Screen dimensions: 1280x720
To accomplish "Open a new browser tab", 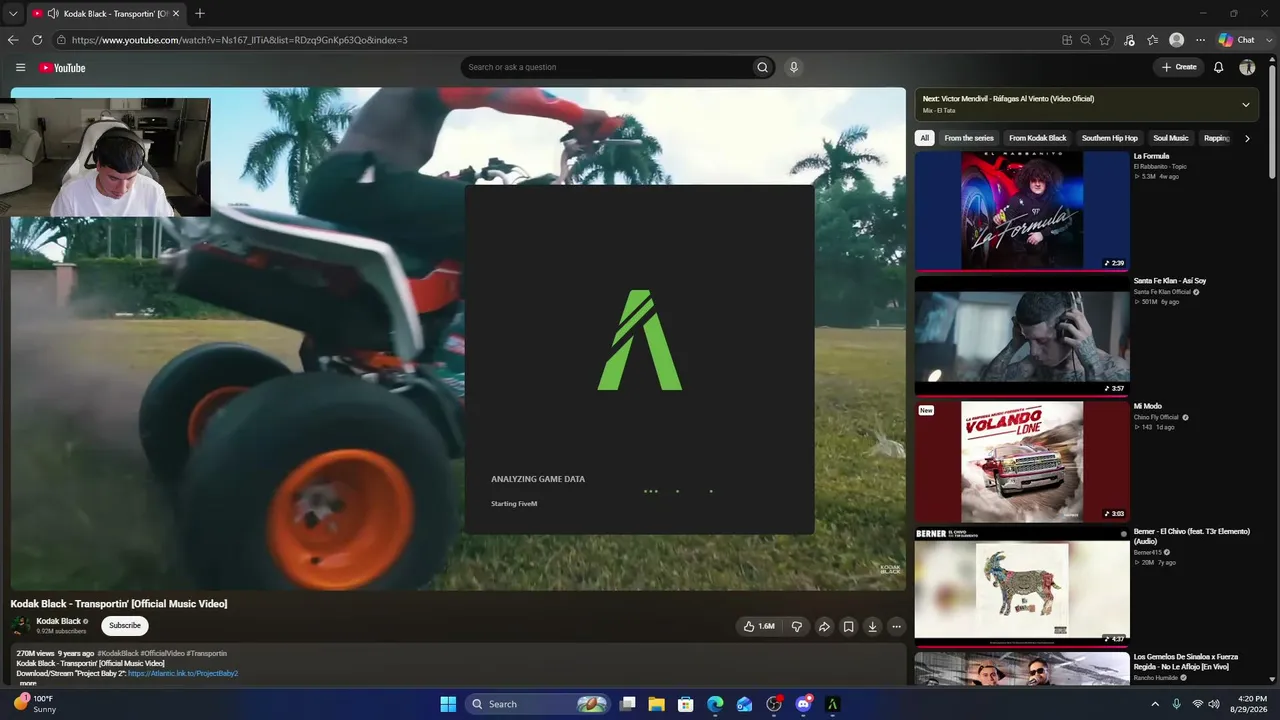I will coord(200,14).
